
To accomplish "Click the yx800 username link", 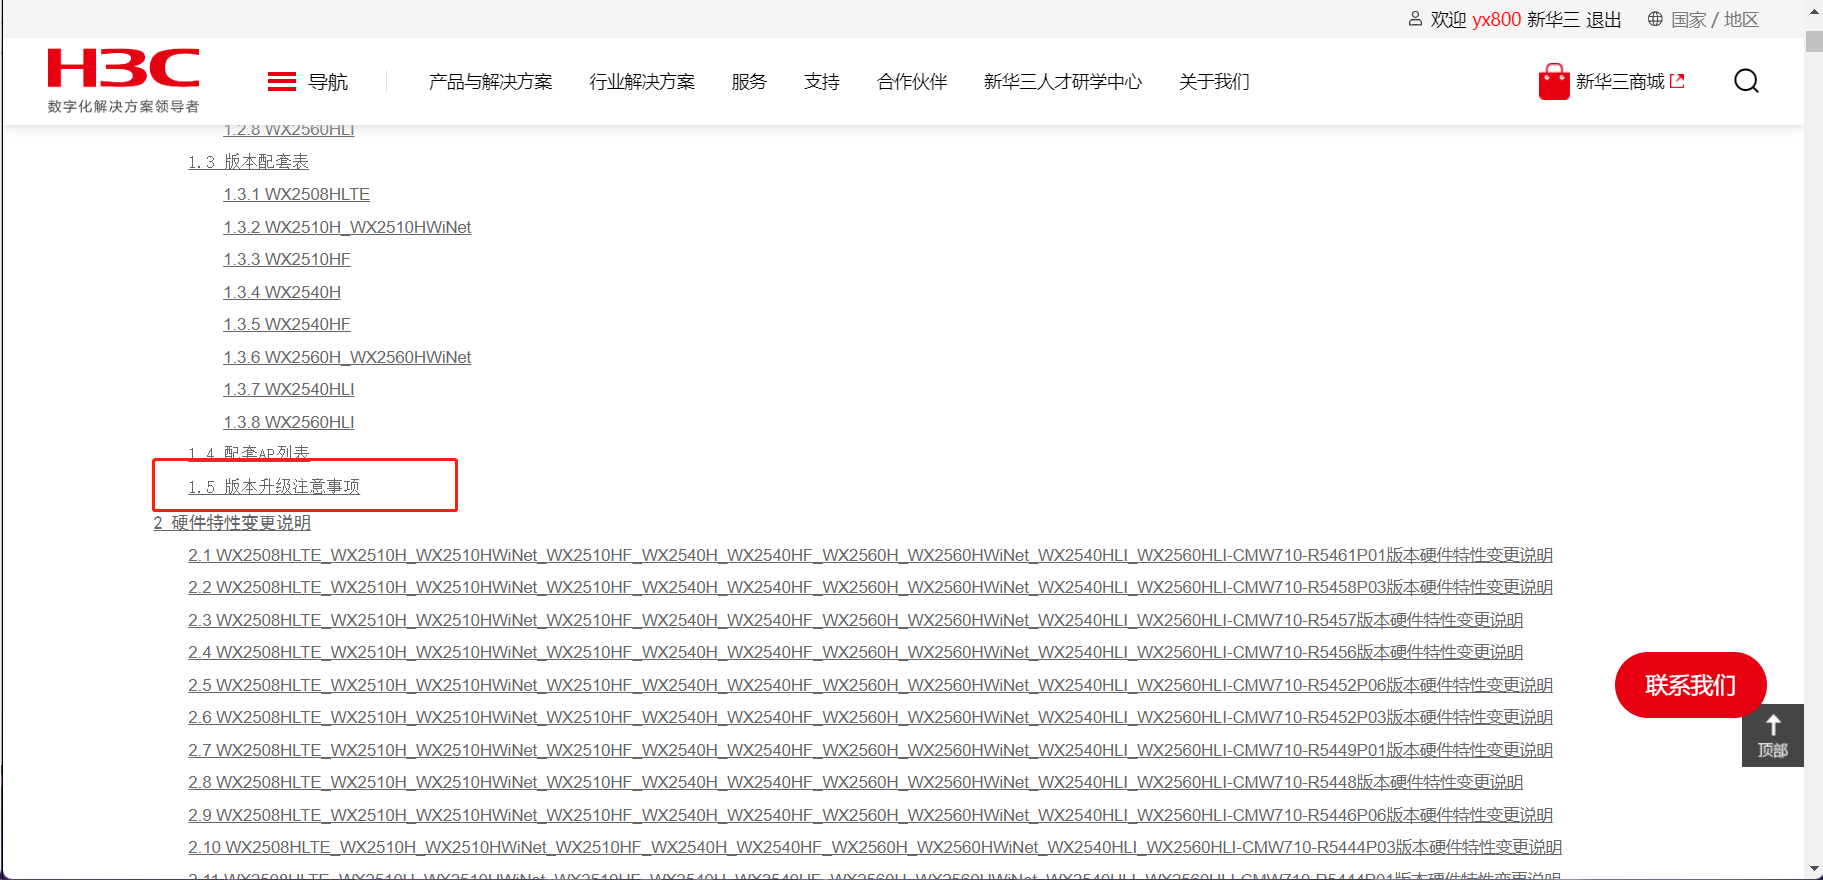I will [x=1497, y=19].
